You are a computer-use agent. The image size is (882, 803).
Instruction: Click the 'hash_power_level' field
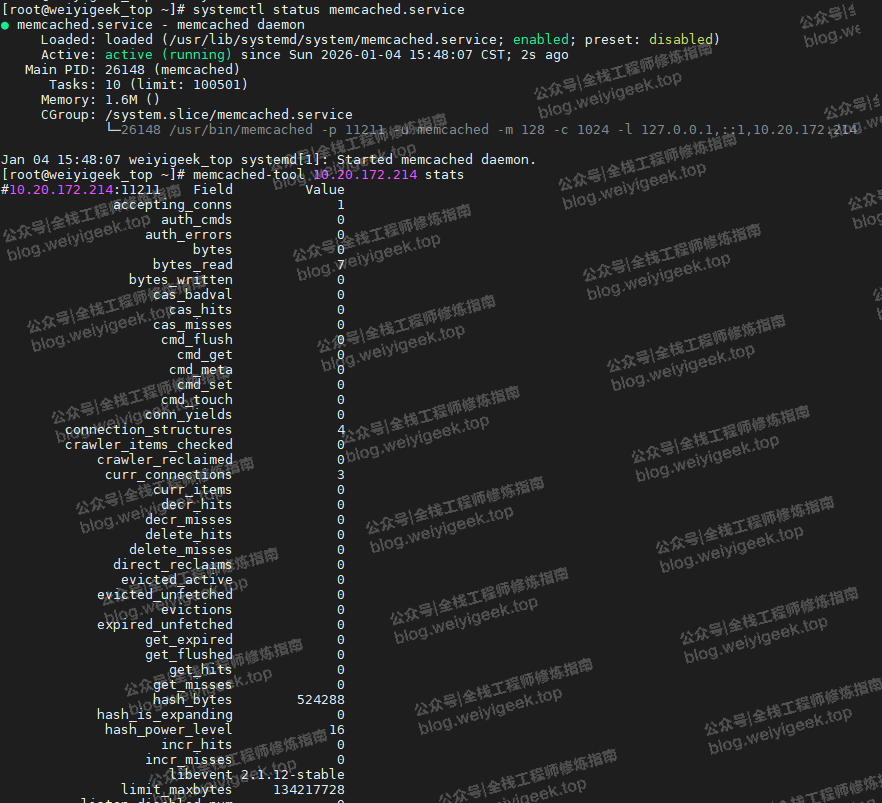pyautogui.click(x=169, y=730)
